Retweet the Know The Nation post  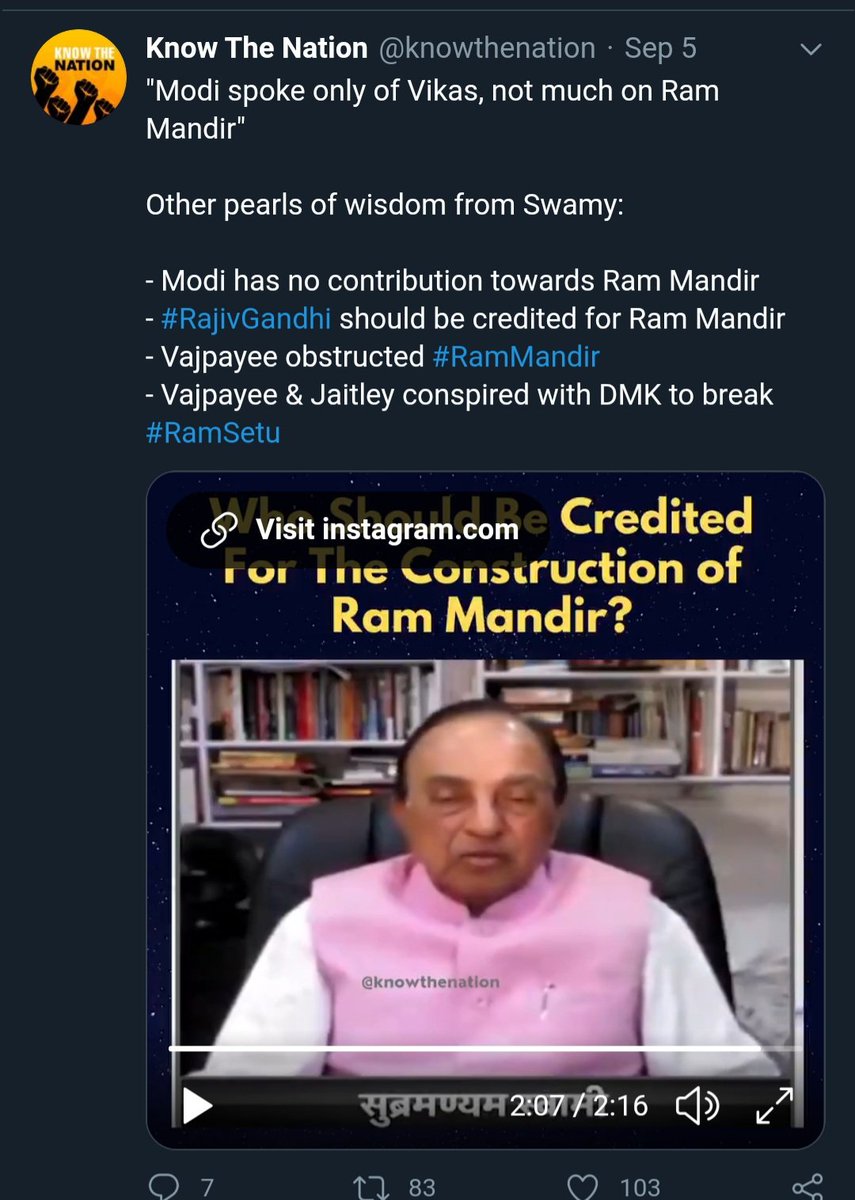point(372,1186)
